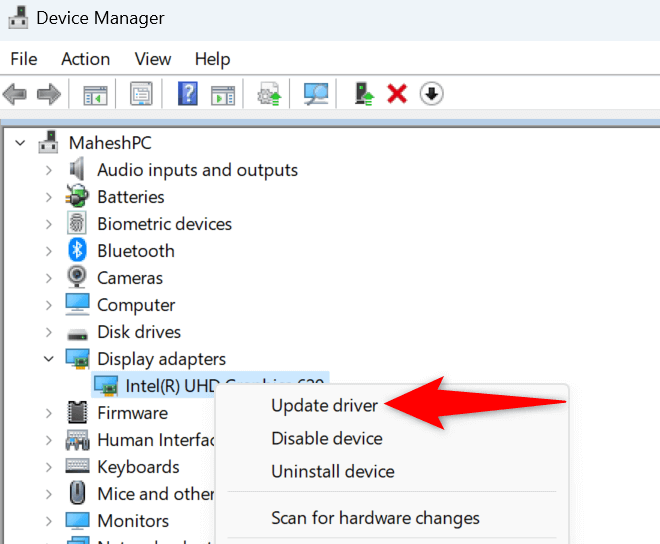Click the Enable device toolbar icon with green arrow
660x544 pixels.
tap(364, 93)
